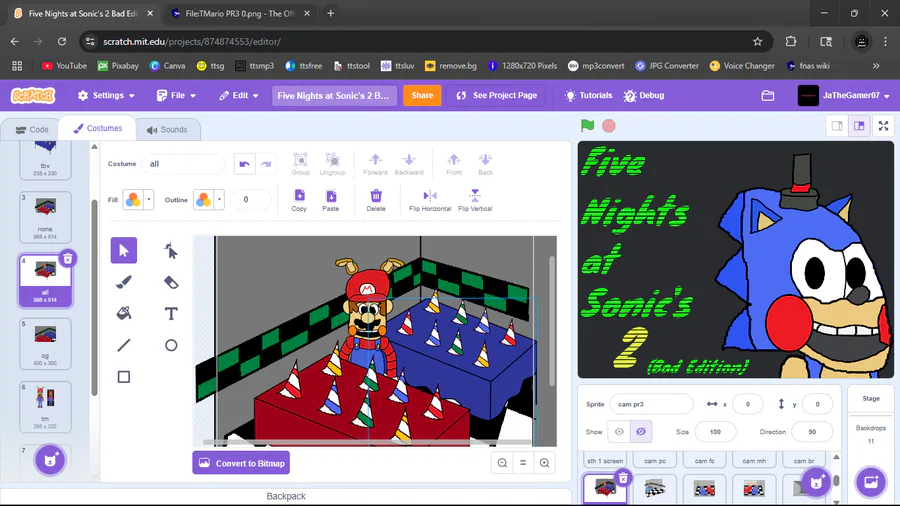This screenshot has height=506, width=900.
Task: Bring selection to Front
Action: [x=453, y=164]
